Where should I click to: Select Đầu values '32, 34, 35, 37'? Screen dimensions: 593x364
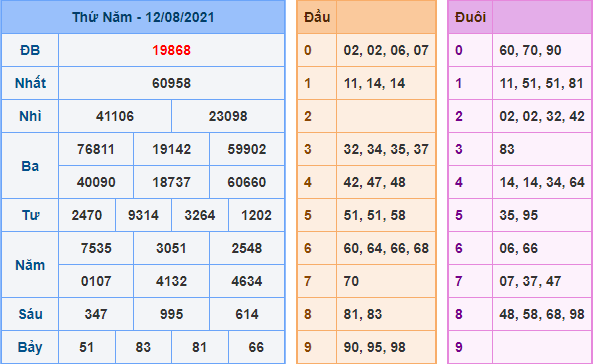tap(386, 149)
